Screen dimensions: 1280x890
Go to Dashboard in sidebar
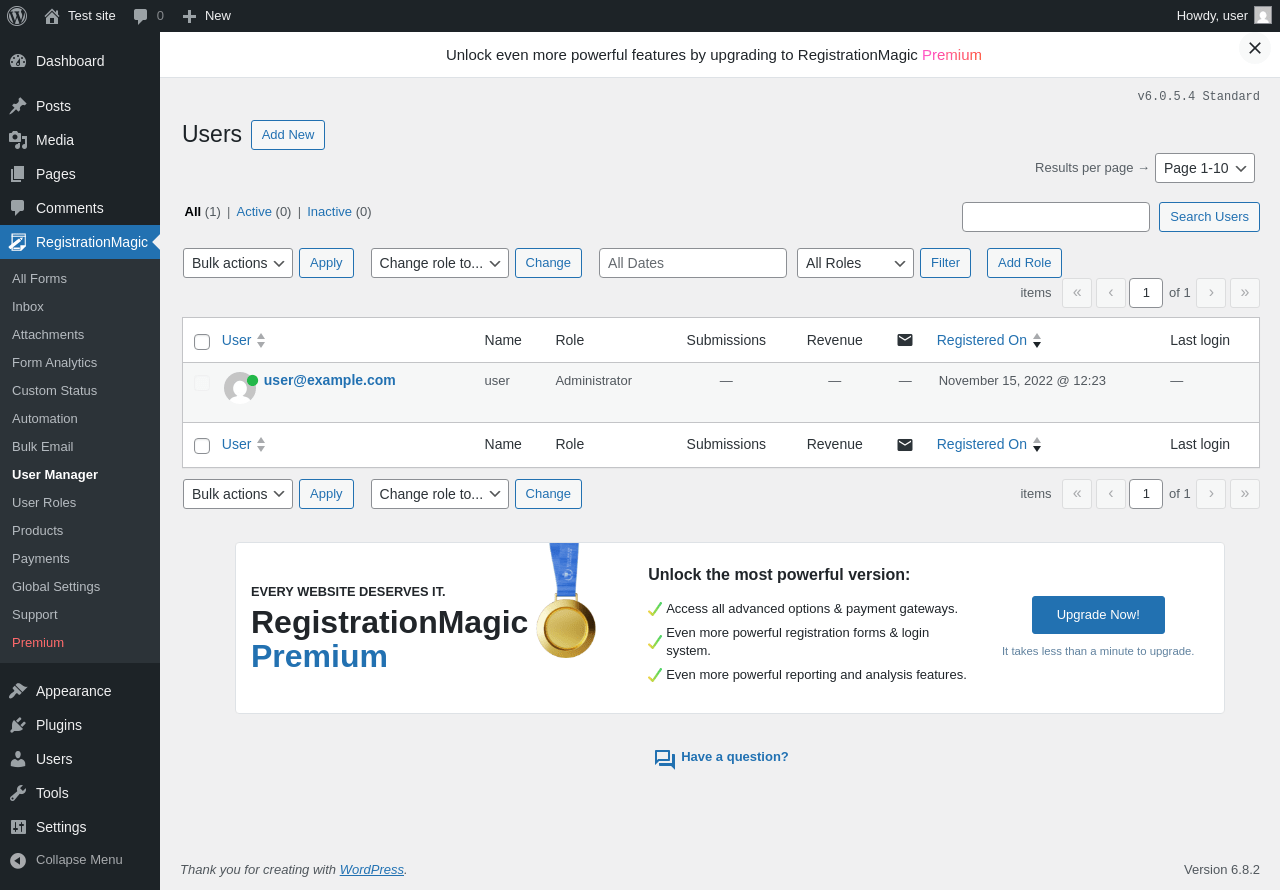80,61
